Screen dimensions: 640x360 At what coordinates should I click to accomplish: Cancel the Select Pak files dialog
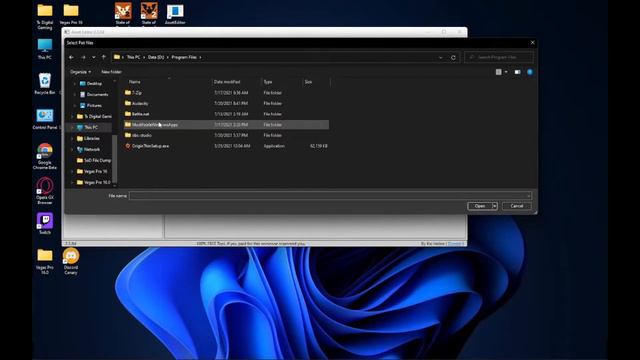[x=517, y=206]
